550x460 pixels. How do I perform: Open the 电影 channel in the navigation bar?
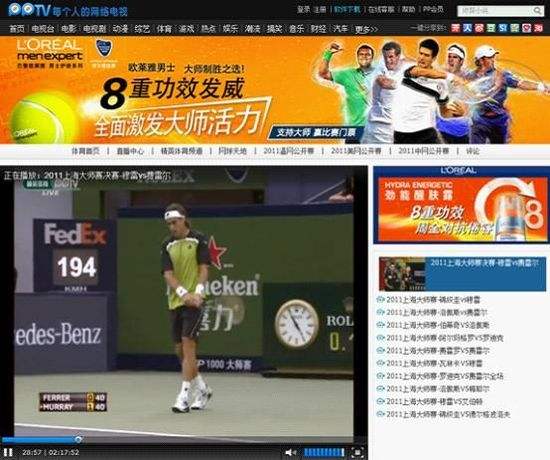(69, 29)
